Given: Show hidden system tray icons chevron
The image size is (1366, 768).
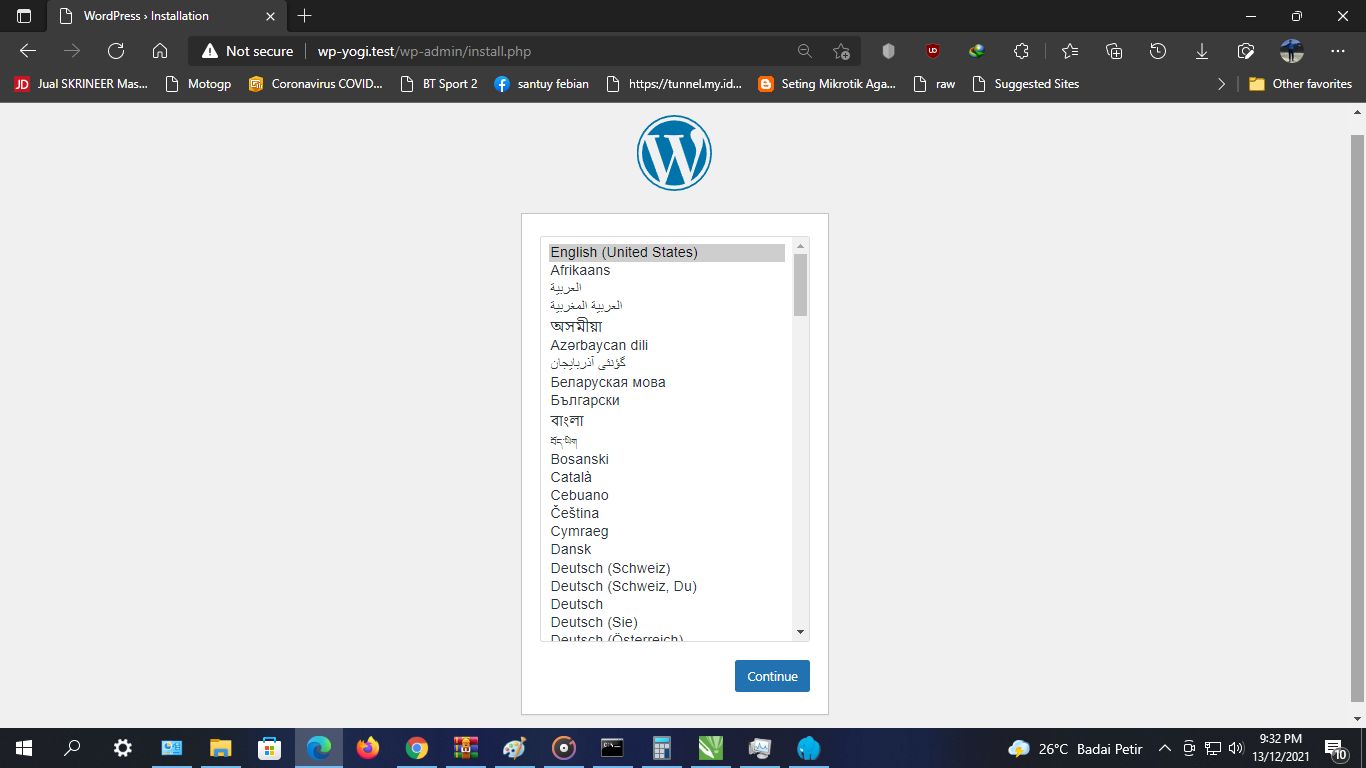Looking at the screenshot, I should click(x=1164, y=747).
